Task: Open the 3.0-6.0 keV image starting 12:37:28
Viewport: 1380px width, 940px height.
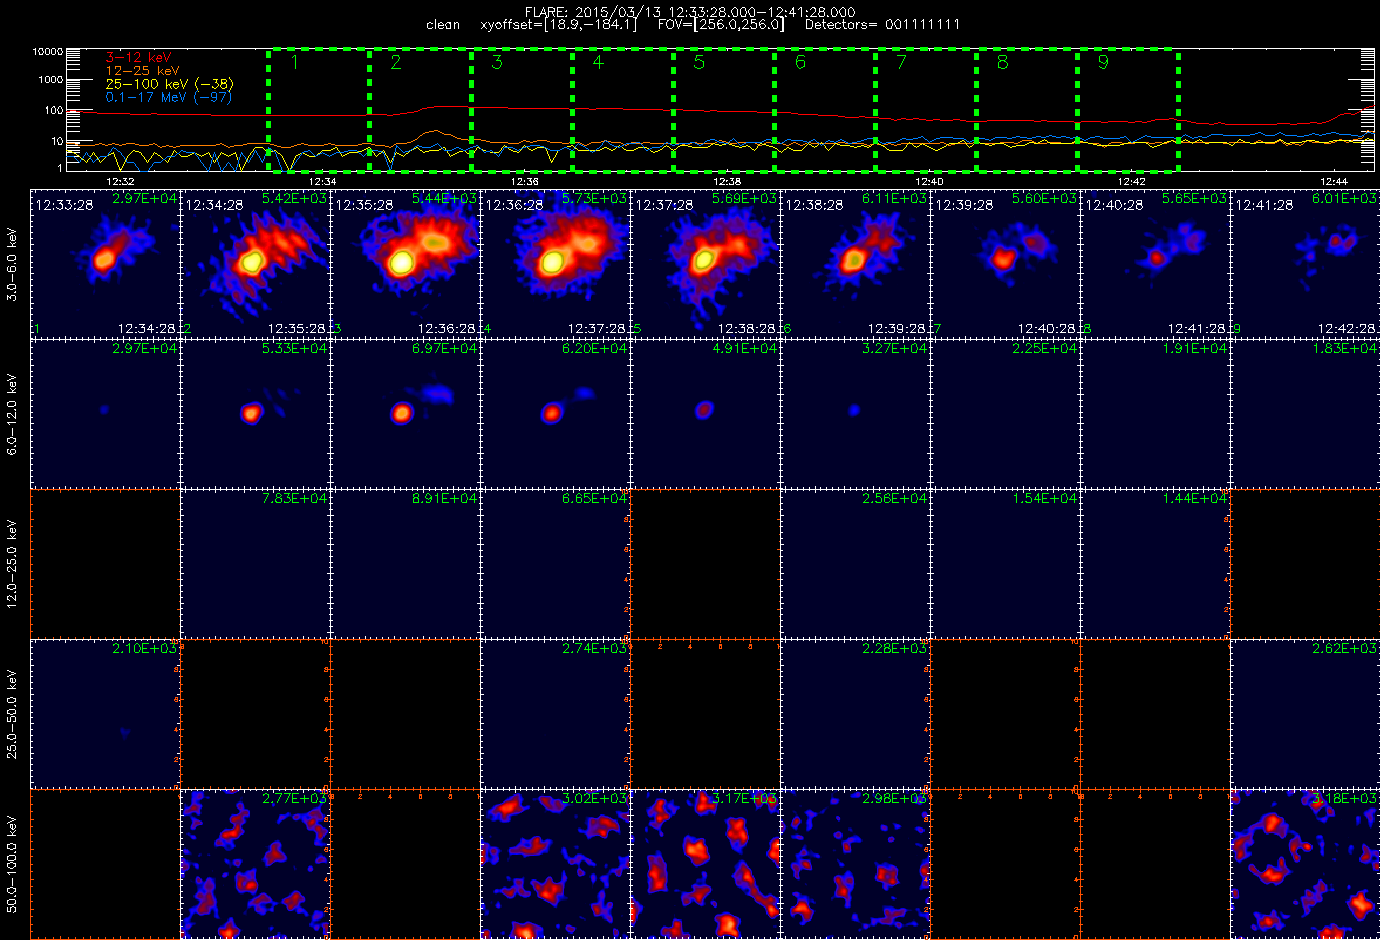Action: [x=706, y=263]
